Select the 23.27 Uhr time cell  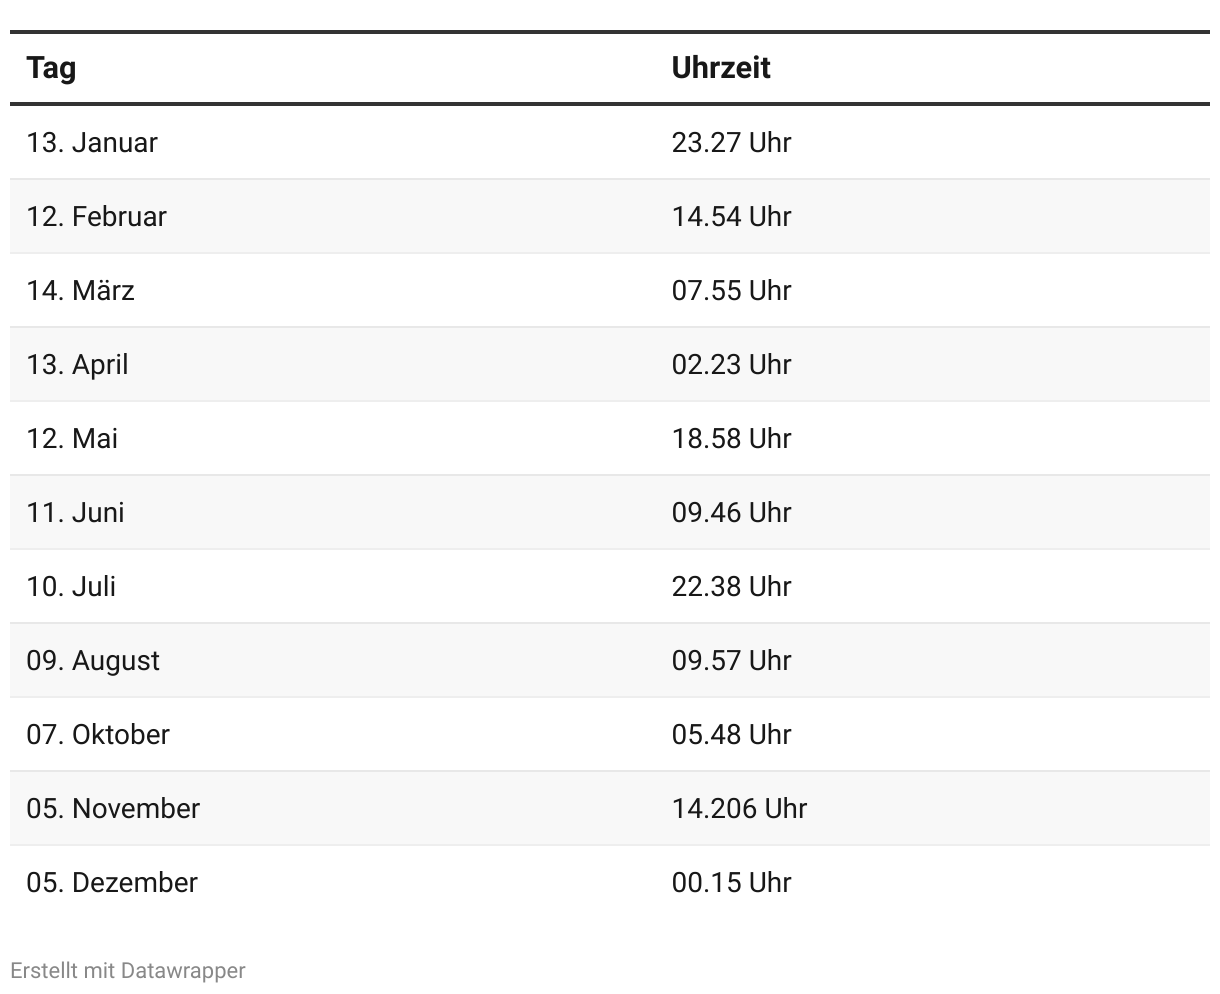[731, 142]
